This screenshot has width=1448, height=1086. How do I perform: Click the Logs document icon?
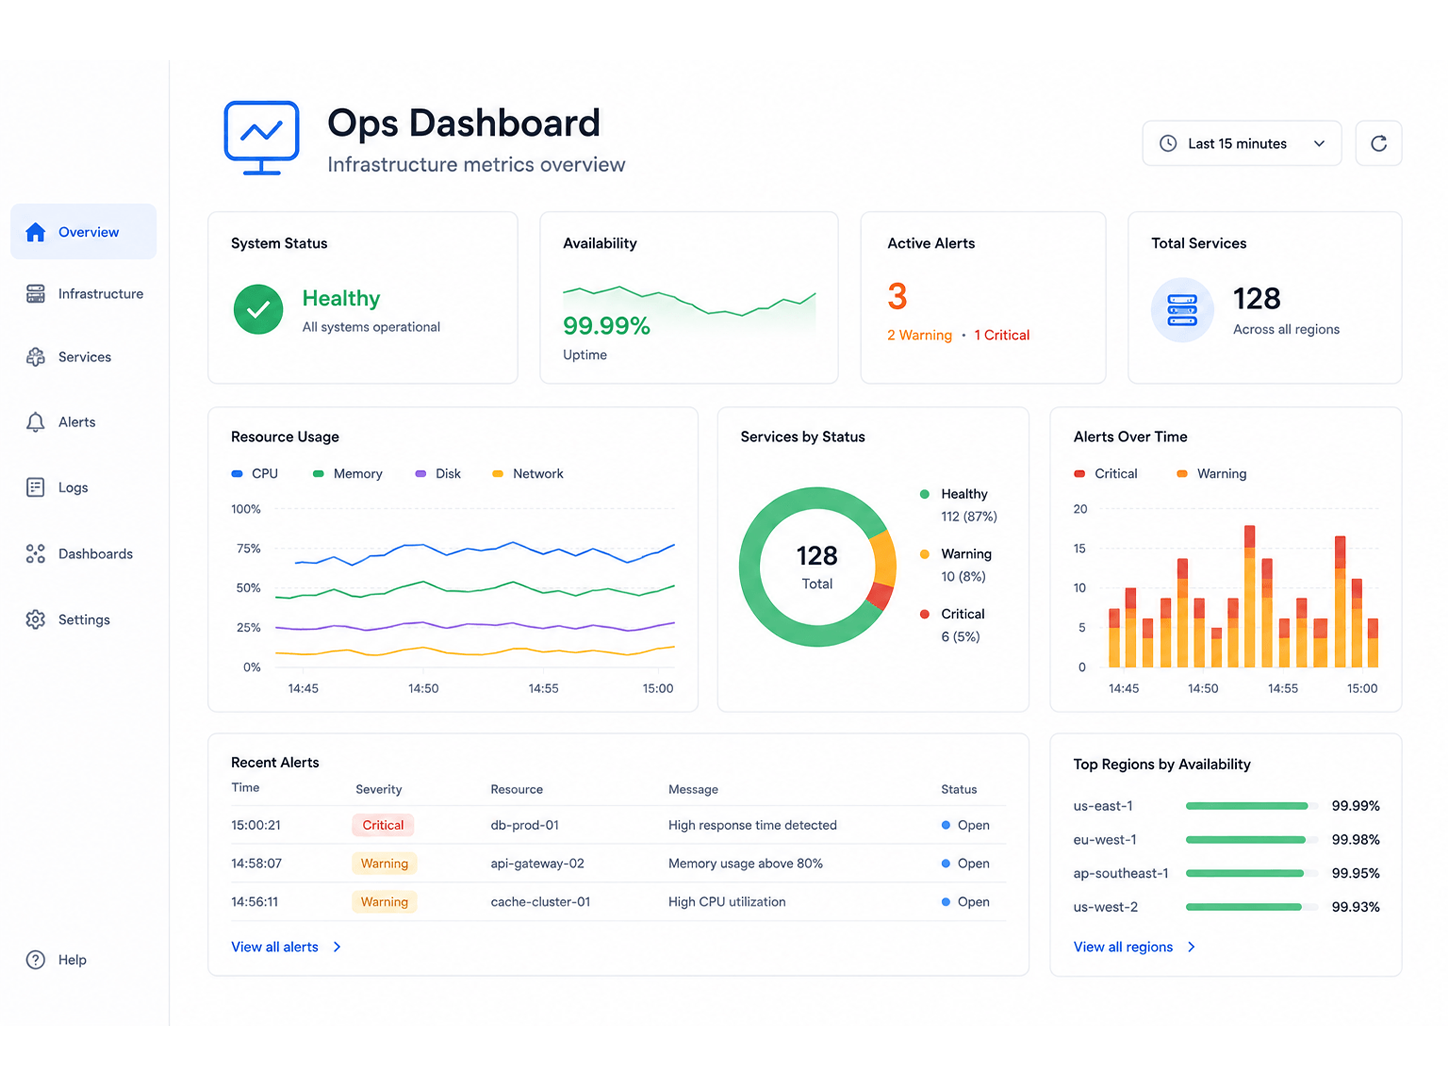coord(36,488)
